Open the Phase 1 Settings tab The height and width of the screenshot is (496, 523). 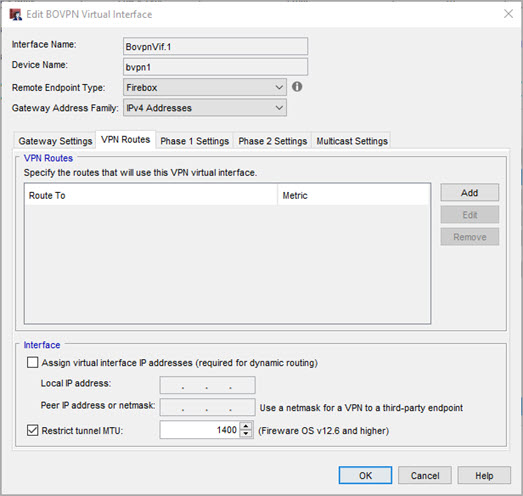194,141
